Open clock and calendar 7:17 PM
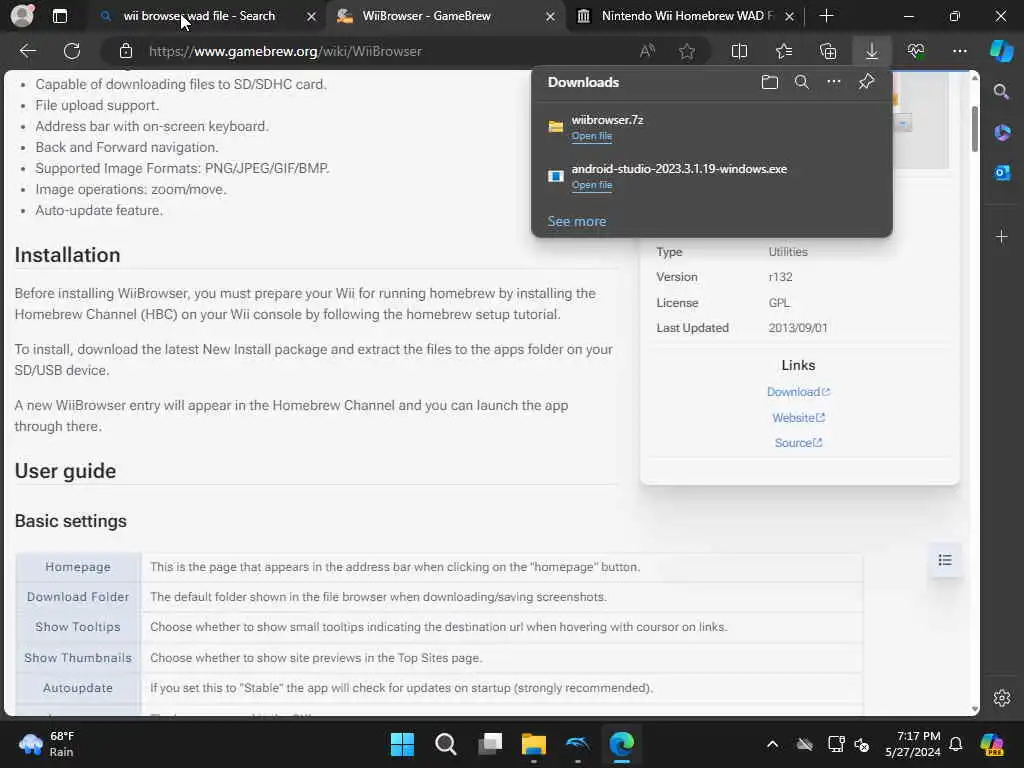This screenshot has width=1024, height=768. [x=912, y=744]
